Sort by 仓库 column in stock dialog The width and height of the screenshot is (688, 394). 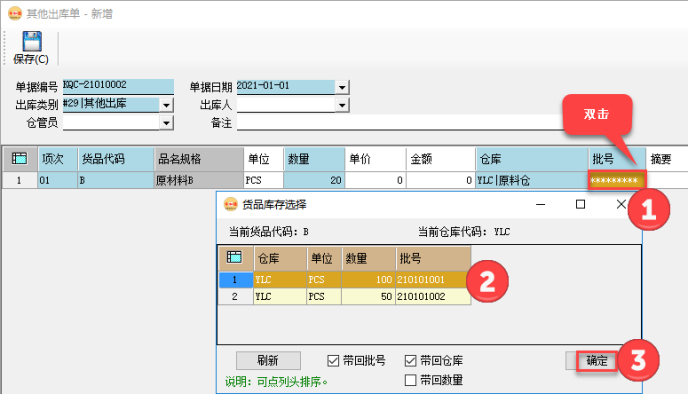[x=280, y=258]
